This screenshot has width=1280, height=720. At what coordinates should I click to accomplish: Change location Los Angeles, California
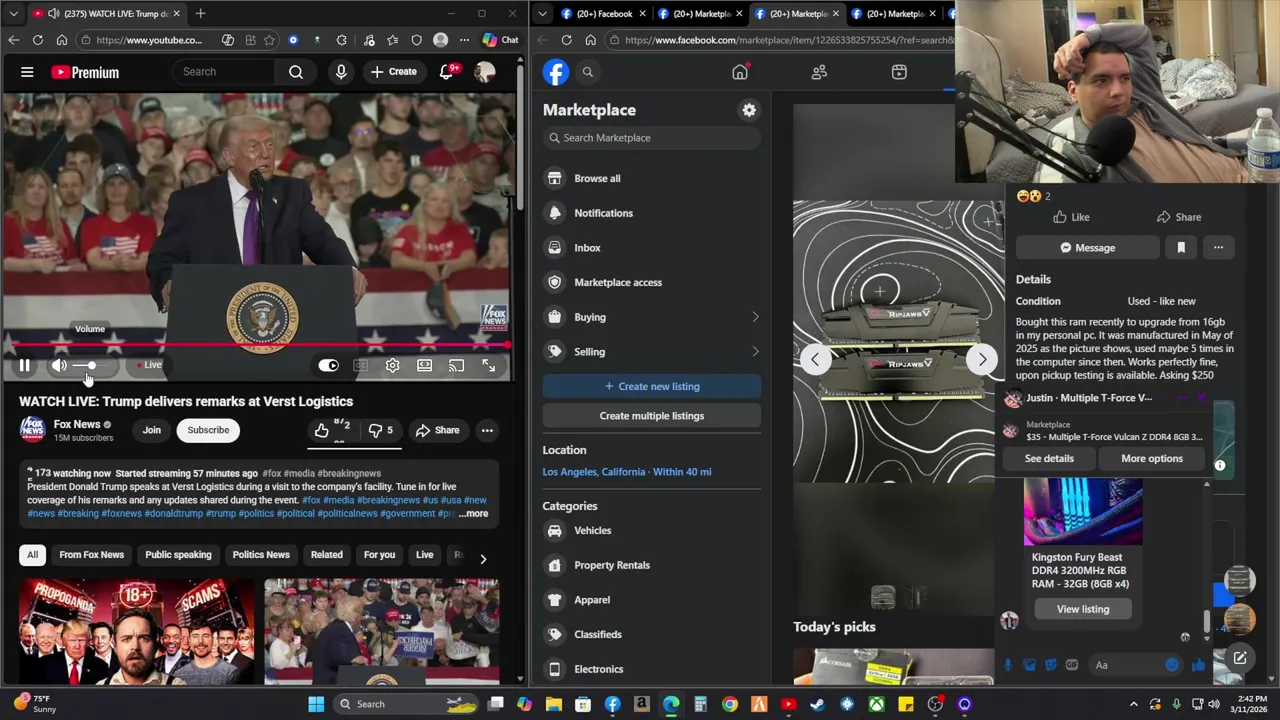tap(627, 472)
